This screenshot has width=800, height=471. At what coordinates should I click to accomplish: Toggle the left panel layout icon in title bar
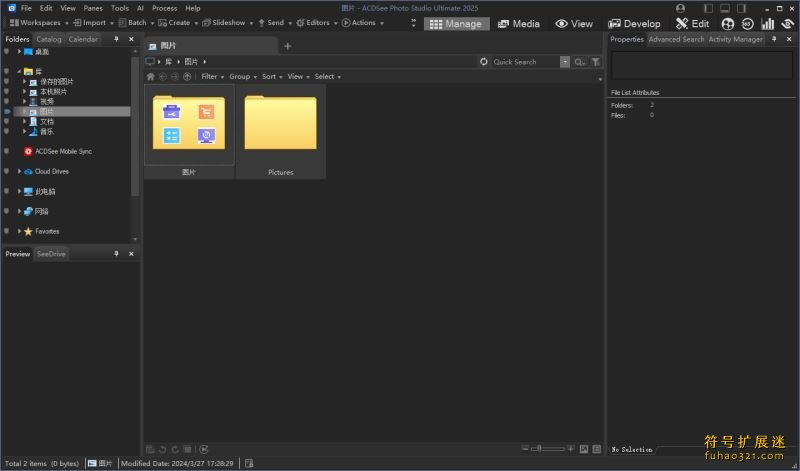709,7
